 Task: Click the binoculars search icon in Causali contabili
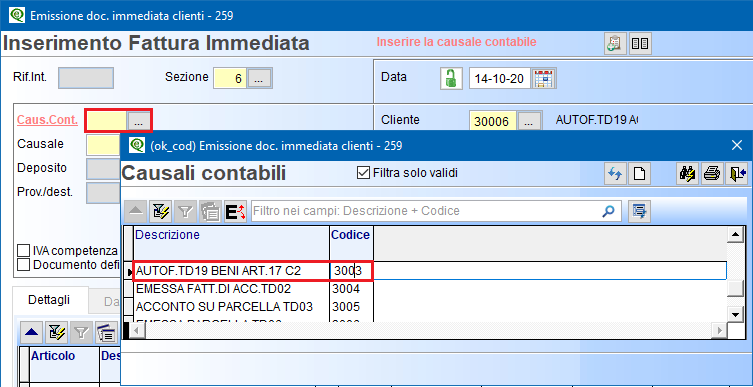coord(688,174)
